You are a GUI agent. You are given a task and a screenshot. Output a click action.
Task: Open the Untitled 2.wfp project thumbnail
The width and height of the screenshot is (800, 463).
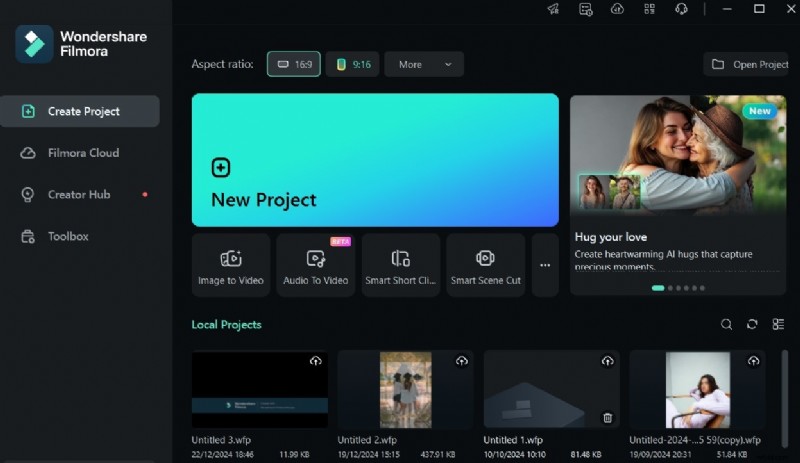tap(406, 390)
